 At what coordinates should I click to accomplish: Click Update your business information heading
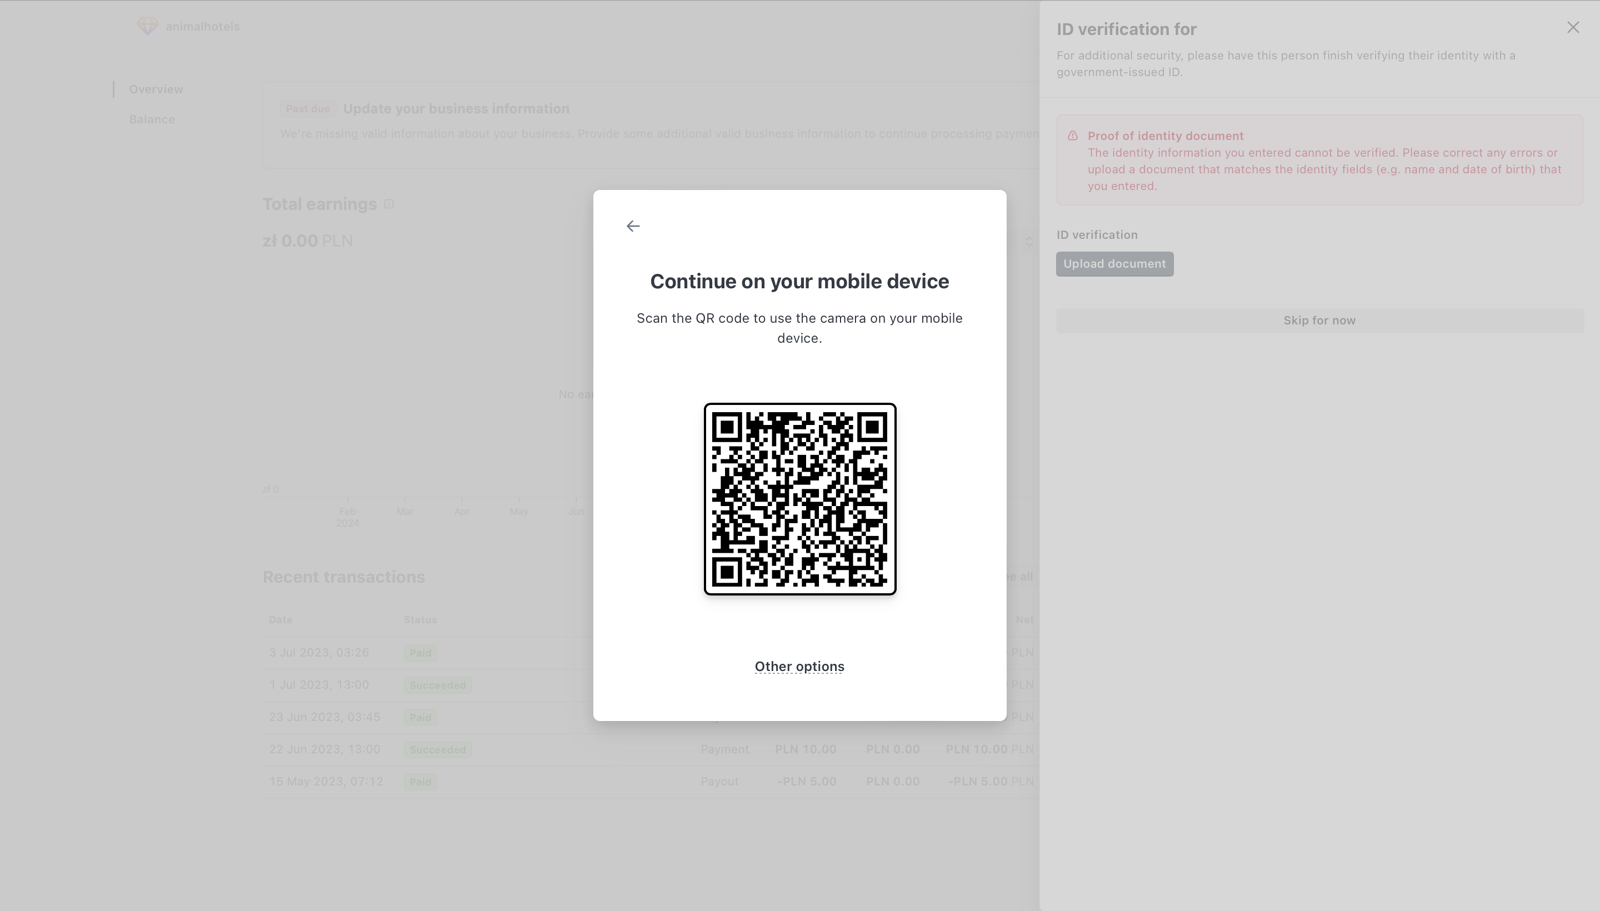456,109
